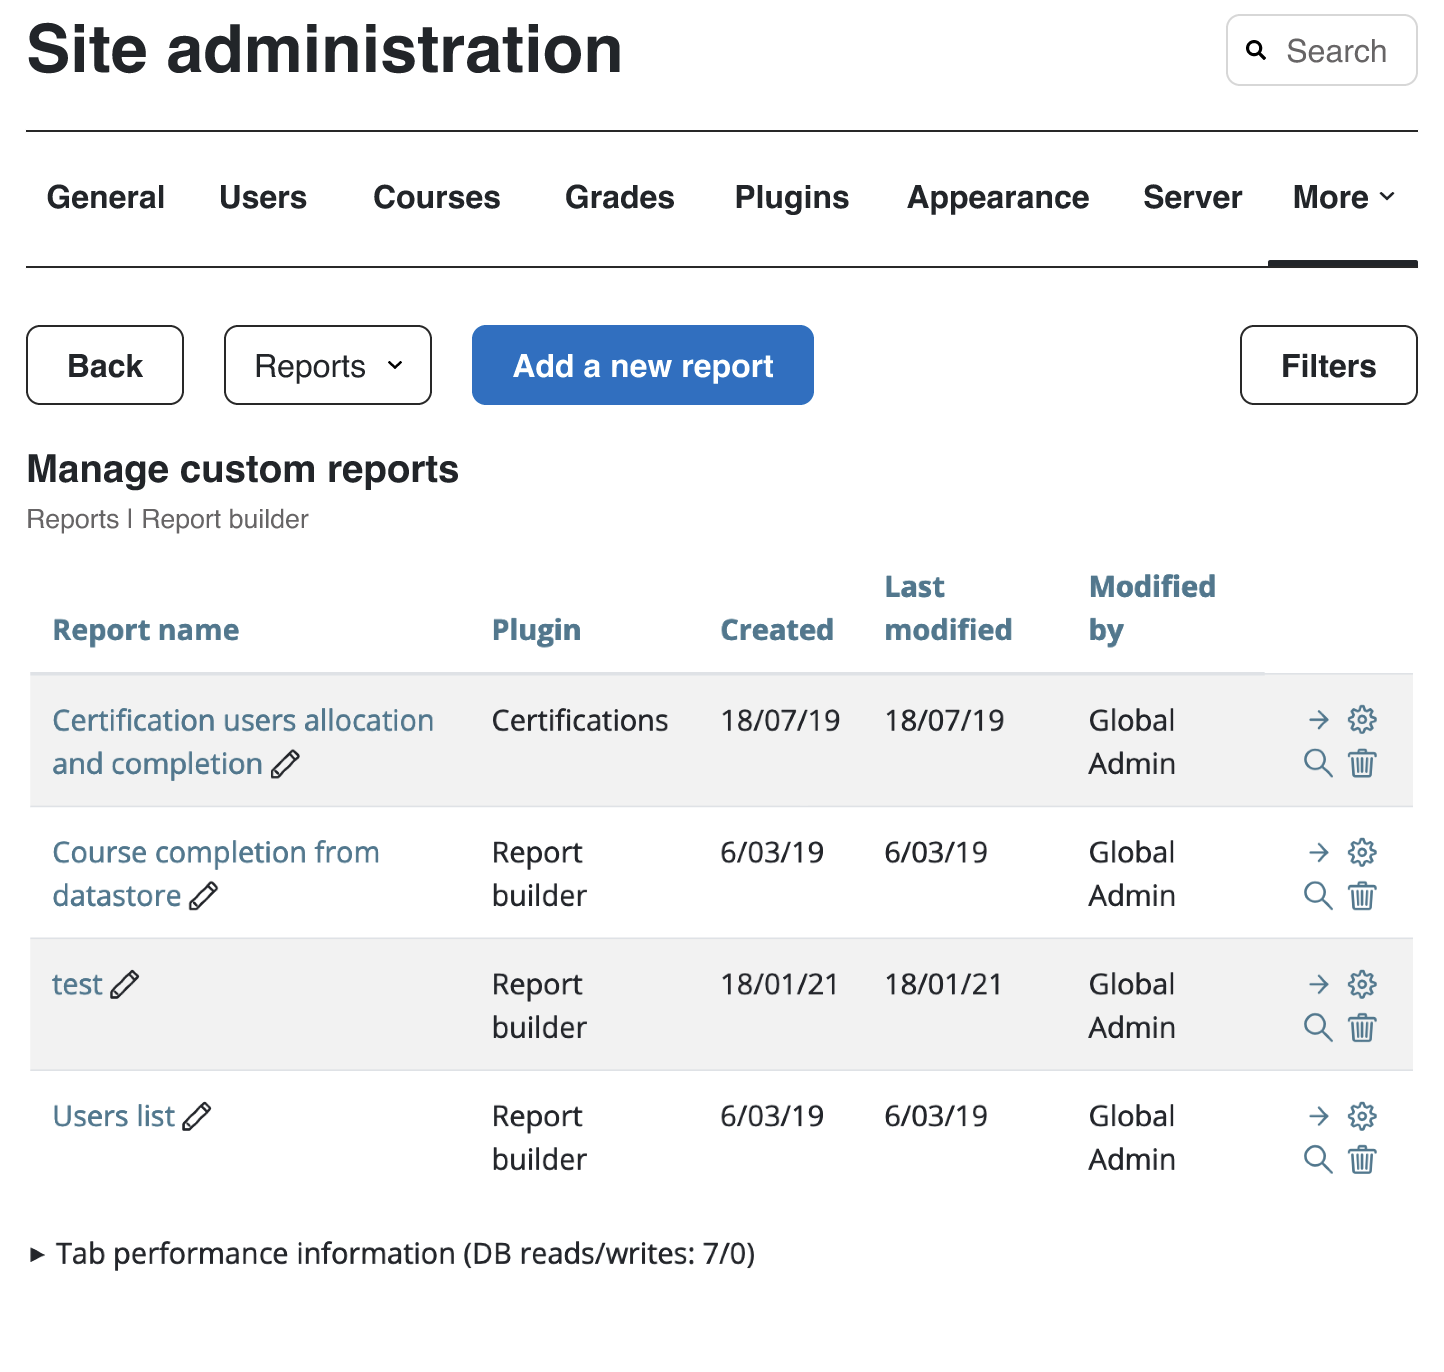The height and width of the screenshot is (1372, 1444).
Task: Rename Certification users allocation report via pencil icon
Action: (x=285, y=764)
